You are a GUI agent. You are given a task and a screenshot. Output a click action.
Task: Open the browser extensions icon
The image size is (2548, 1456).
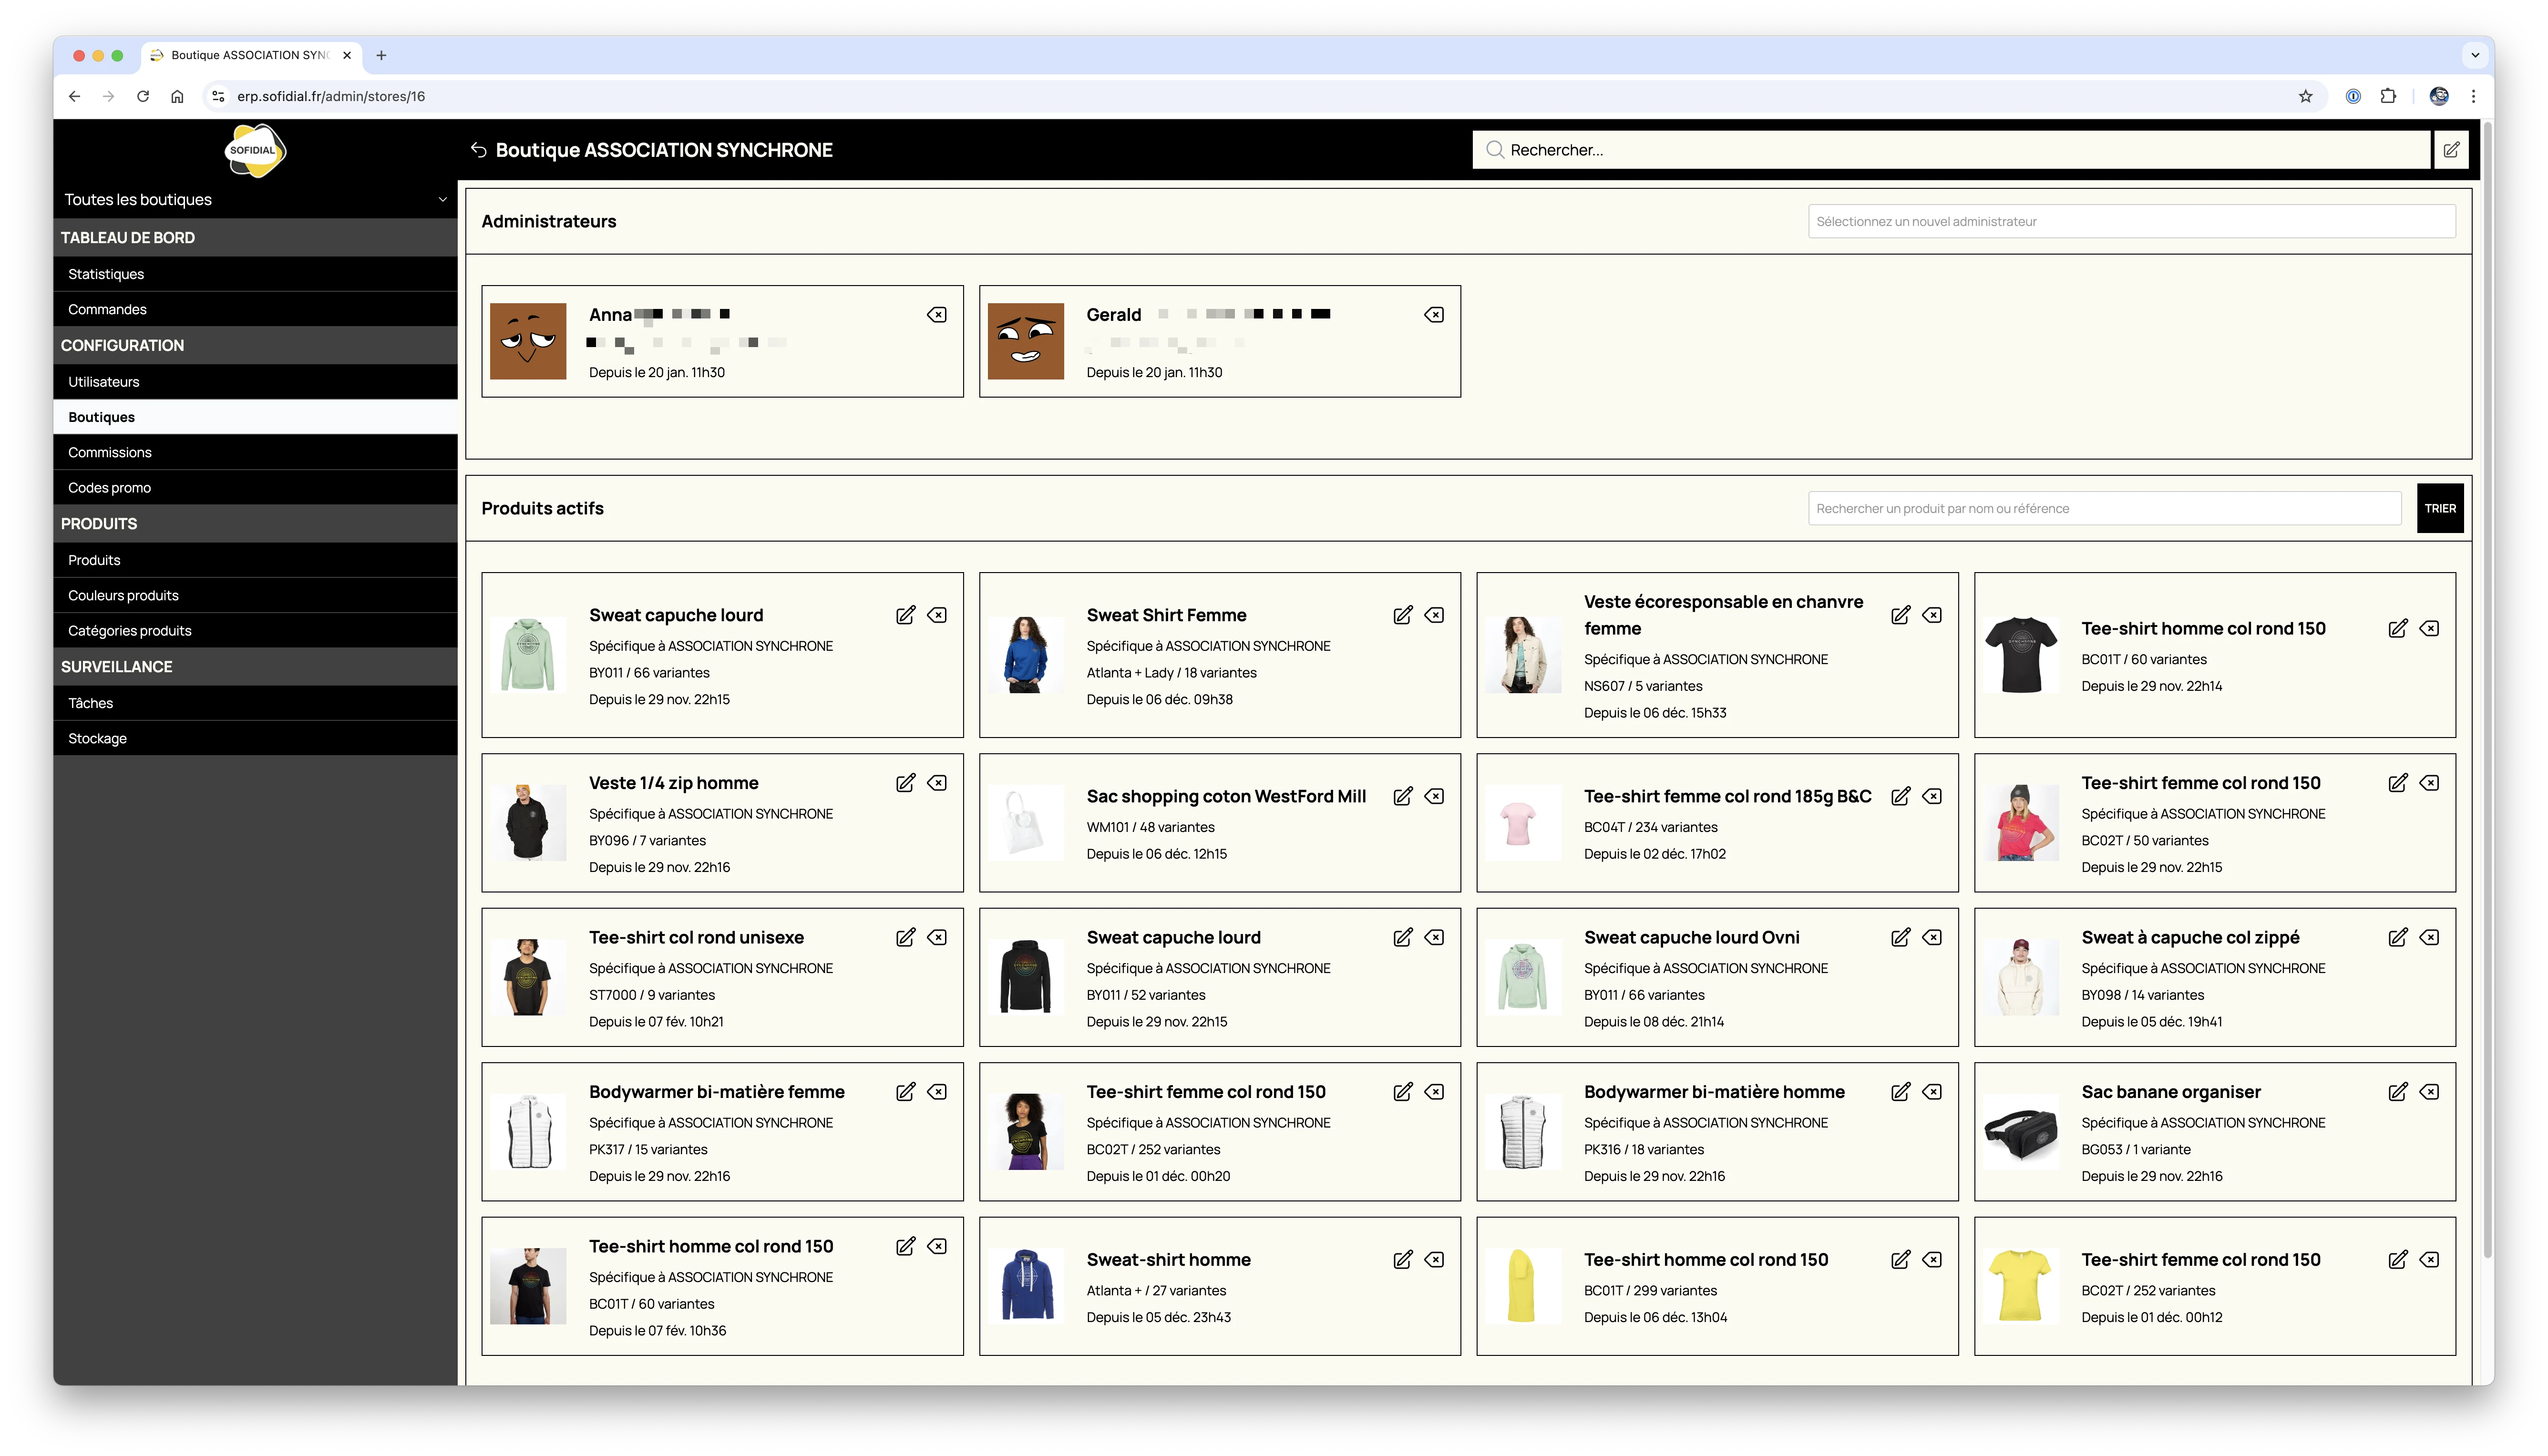click(2388, 96)
